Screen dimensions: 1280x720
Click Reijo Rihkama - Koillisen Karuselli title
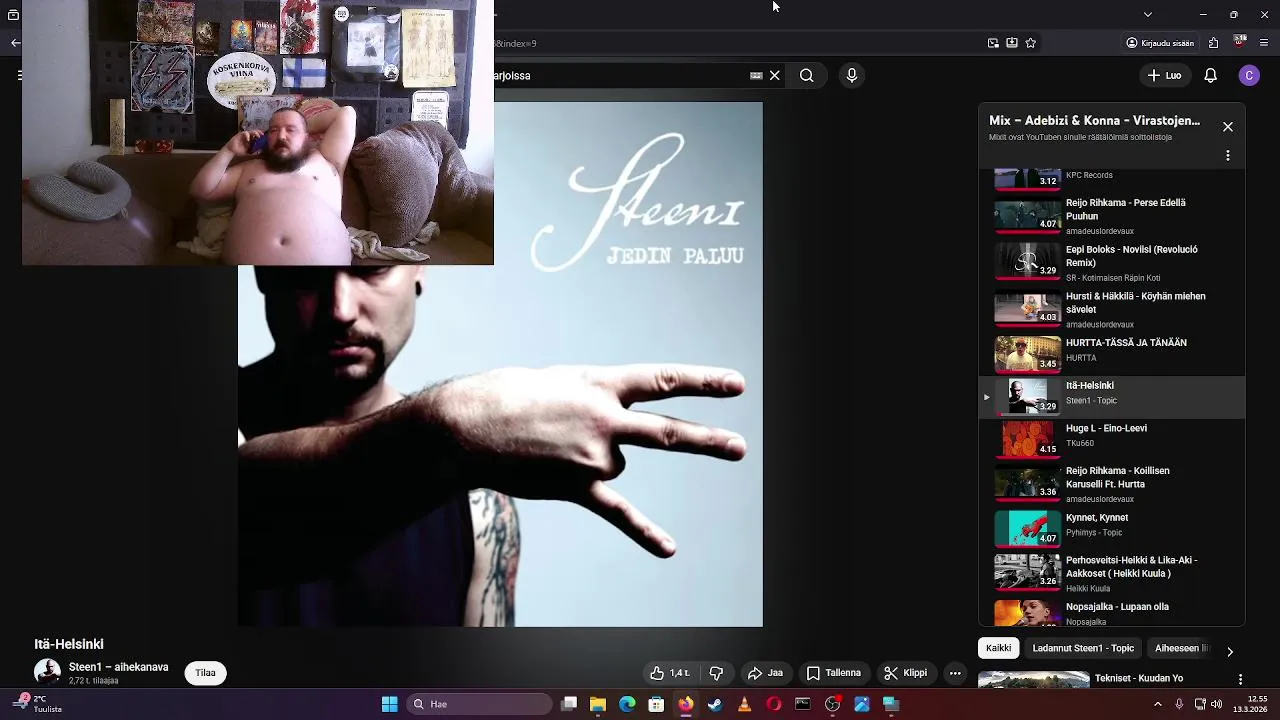(1118, 477)
